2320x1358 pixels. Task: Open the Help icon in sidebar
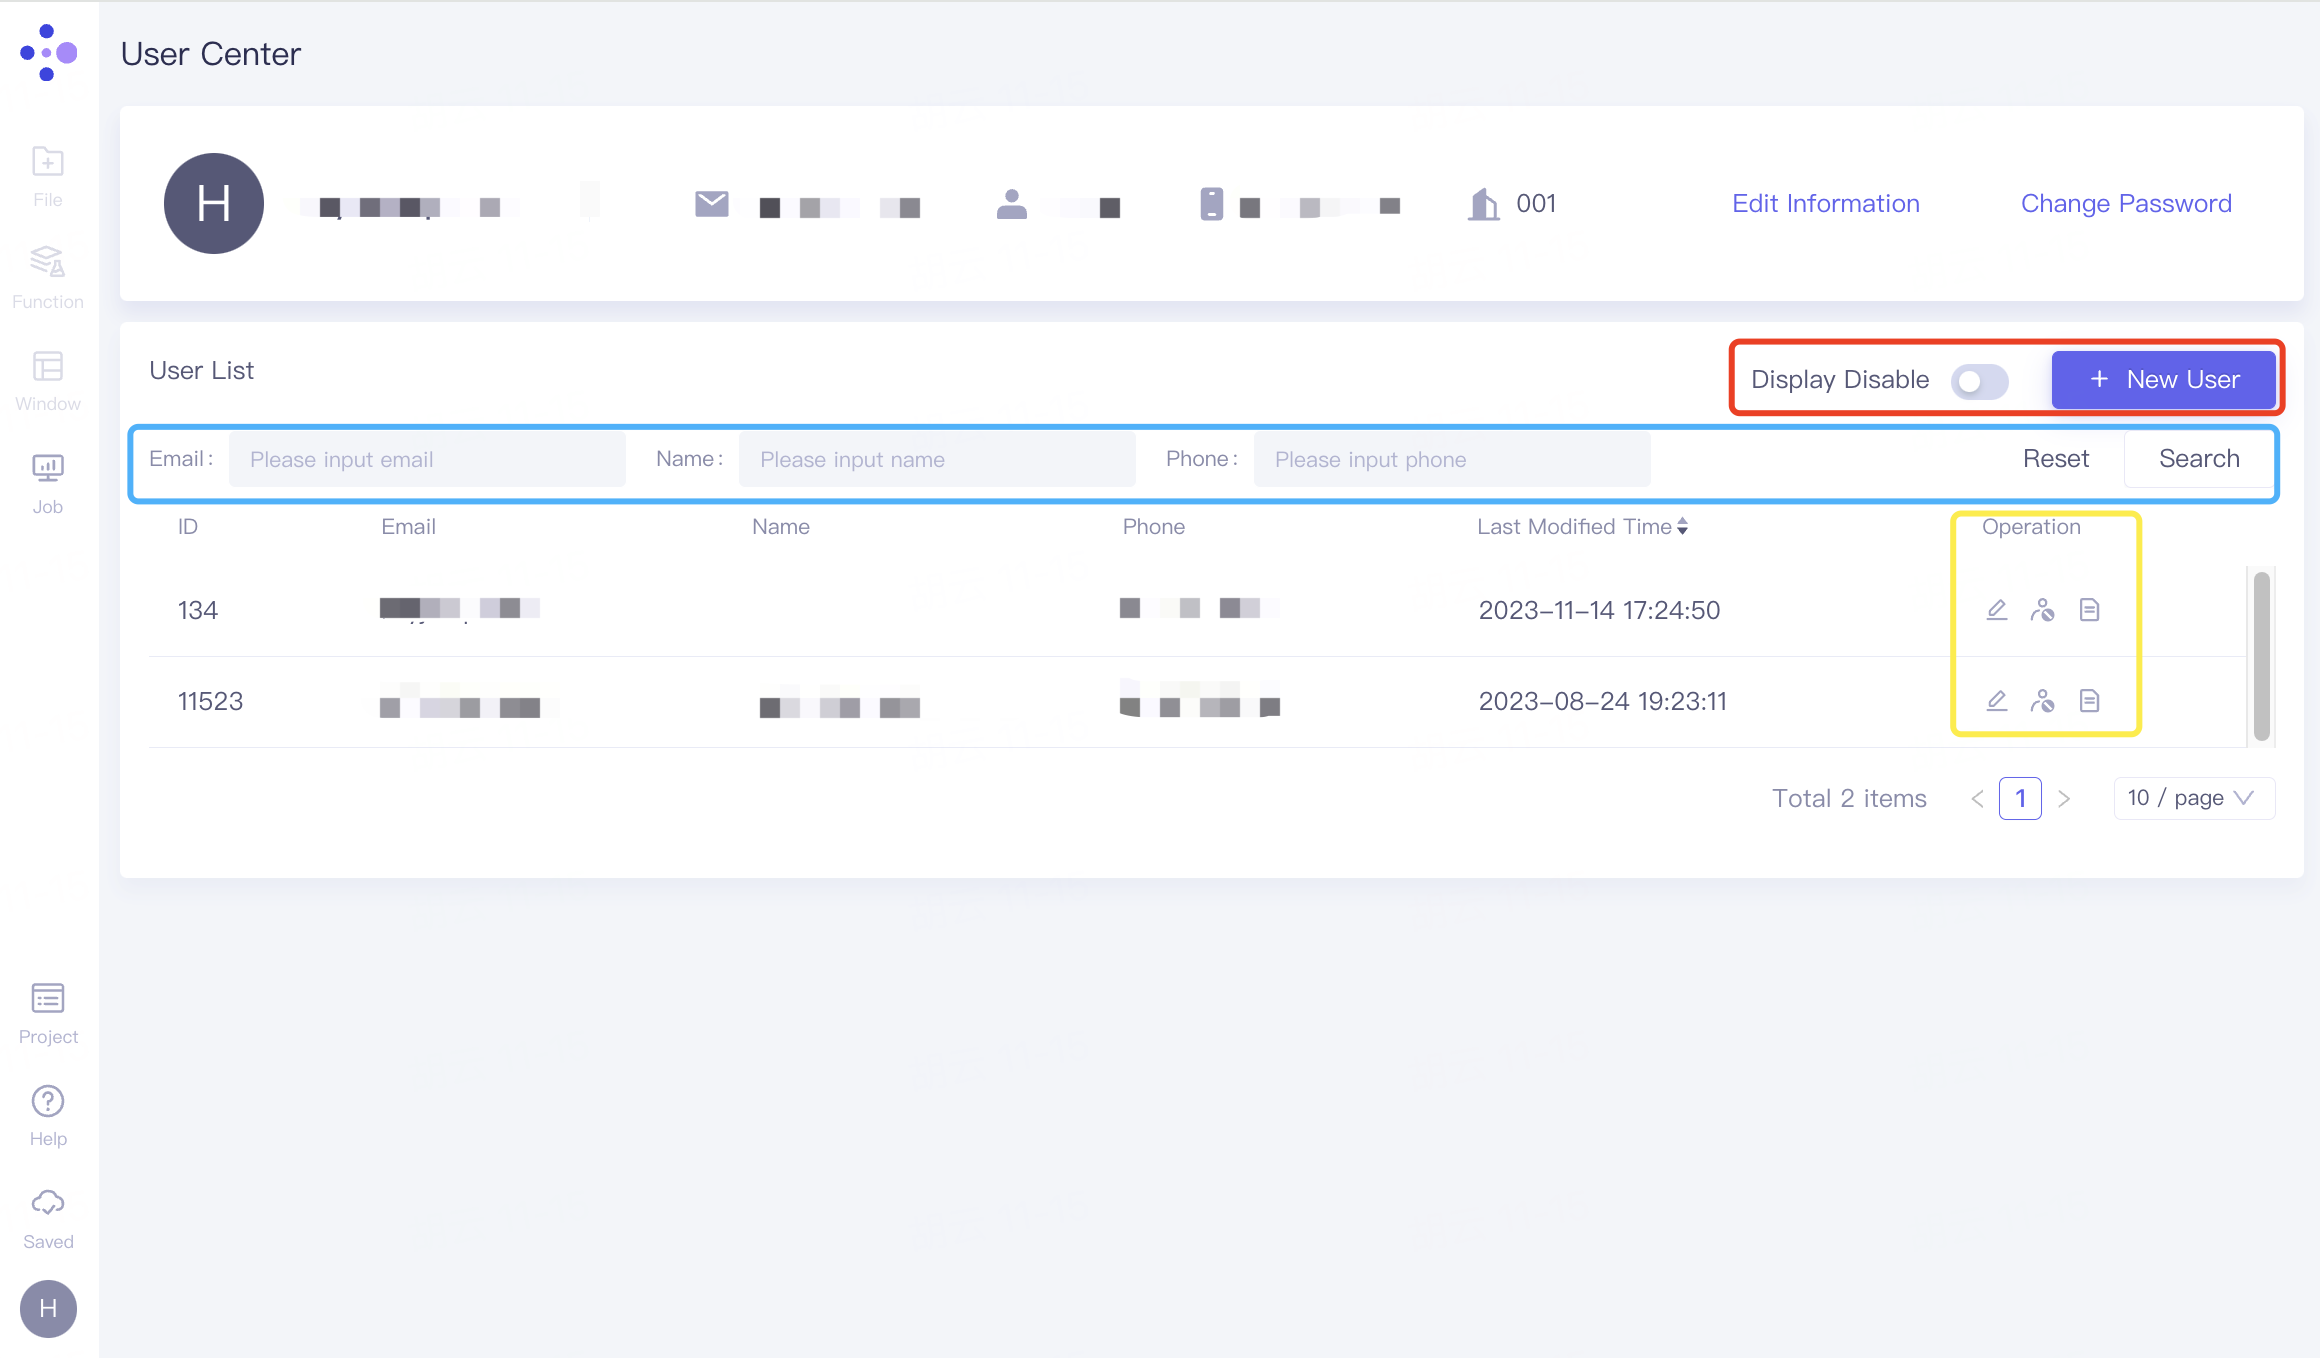(x=47, y=1115)
